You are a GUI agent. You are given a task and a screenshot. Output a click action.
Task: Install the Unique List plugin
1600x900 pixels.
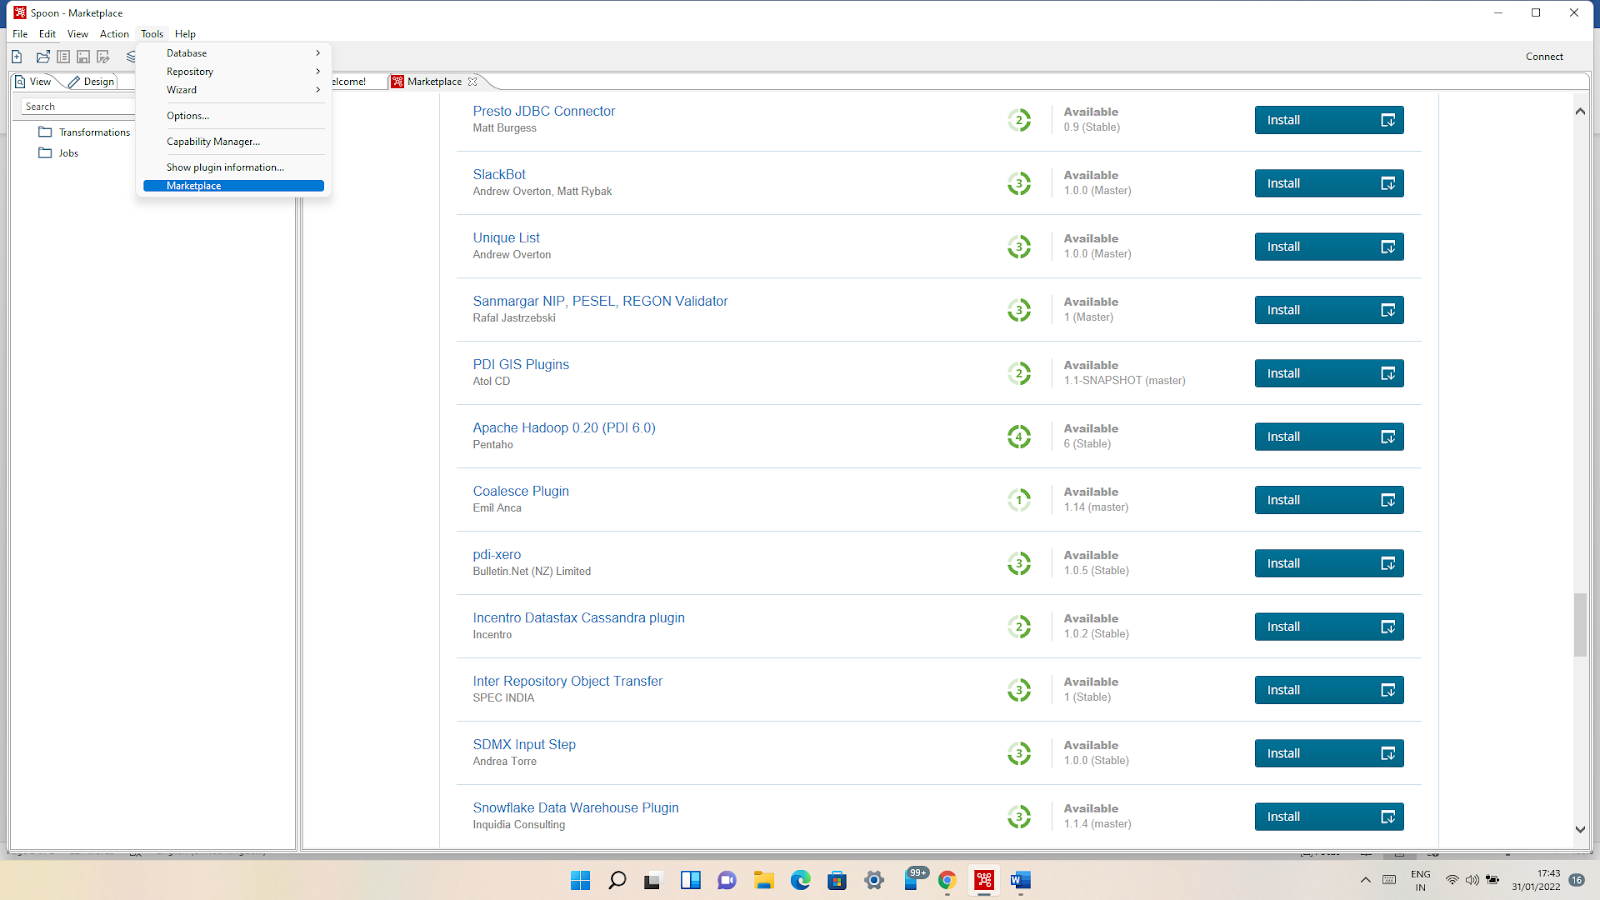pyautogui.click(x=1329, y=247)
